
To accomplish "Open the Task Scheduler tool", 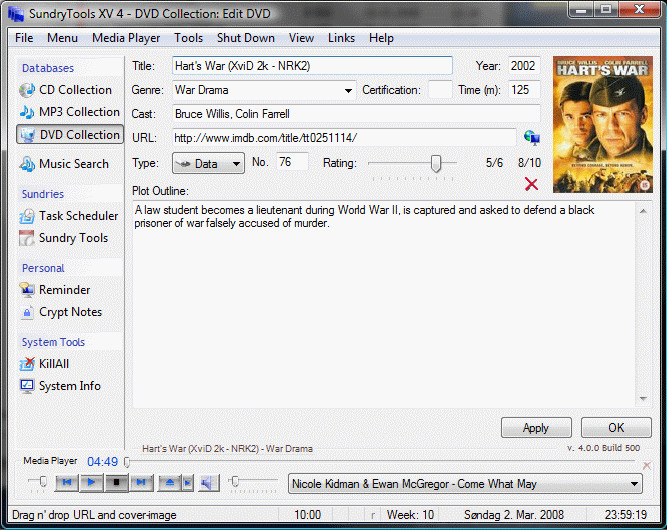I will (x=69, y=216).
